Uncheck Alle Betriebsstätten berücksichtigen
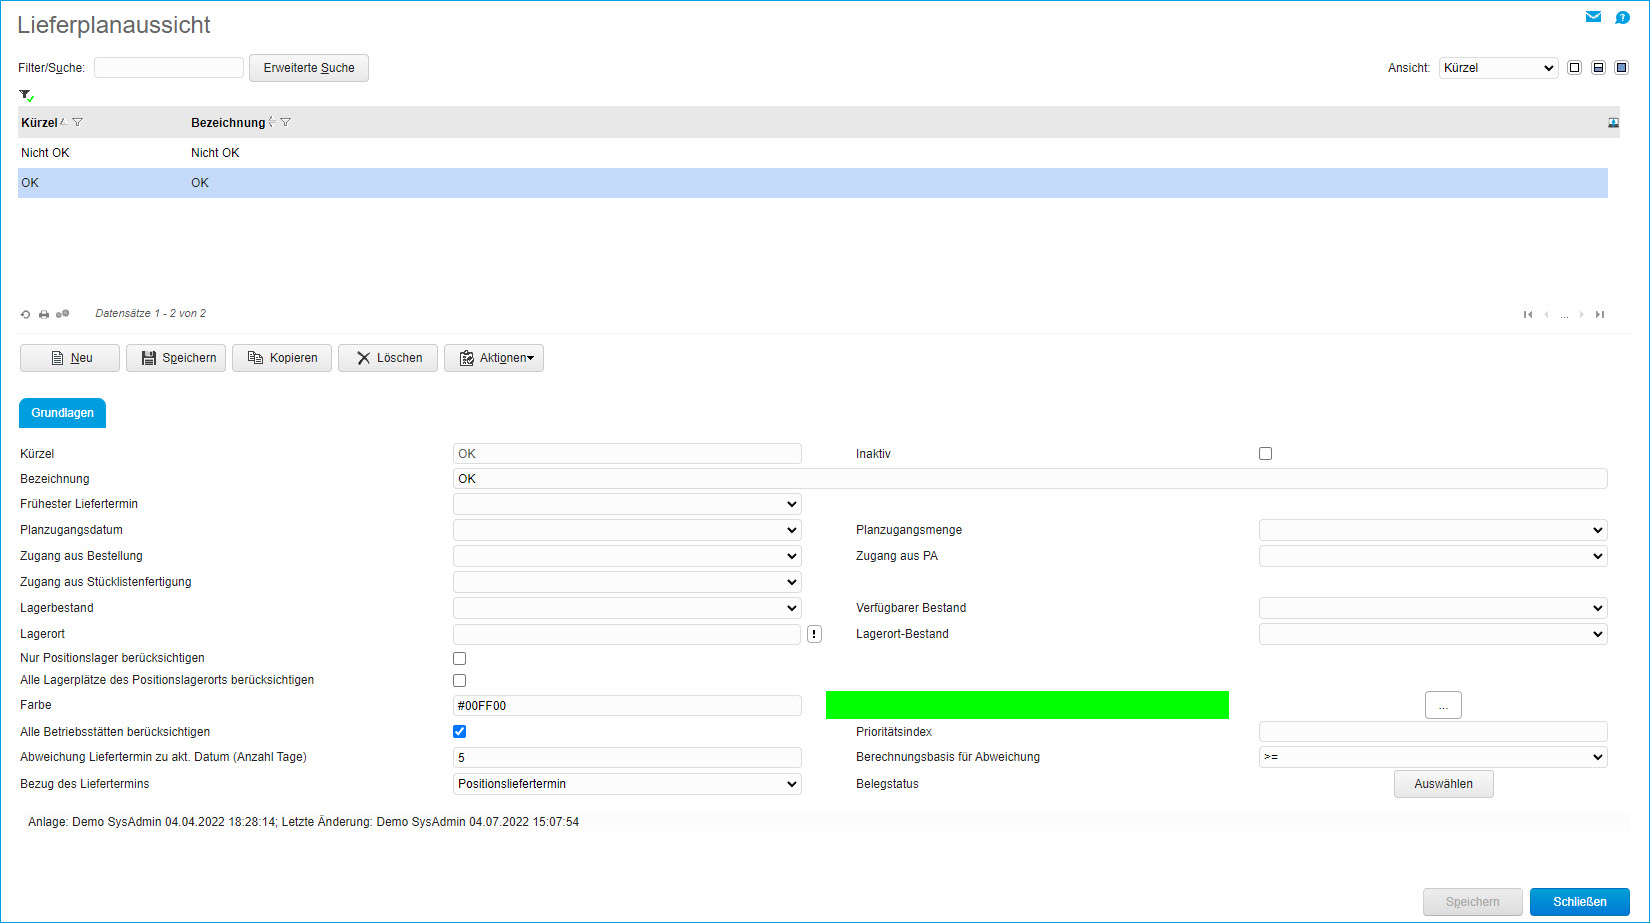Image resolution: width=1650 pixels, height=923 pixels. (x=459, y=732)
